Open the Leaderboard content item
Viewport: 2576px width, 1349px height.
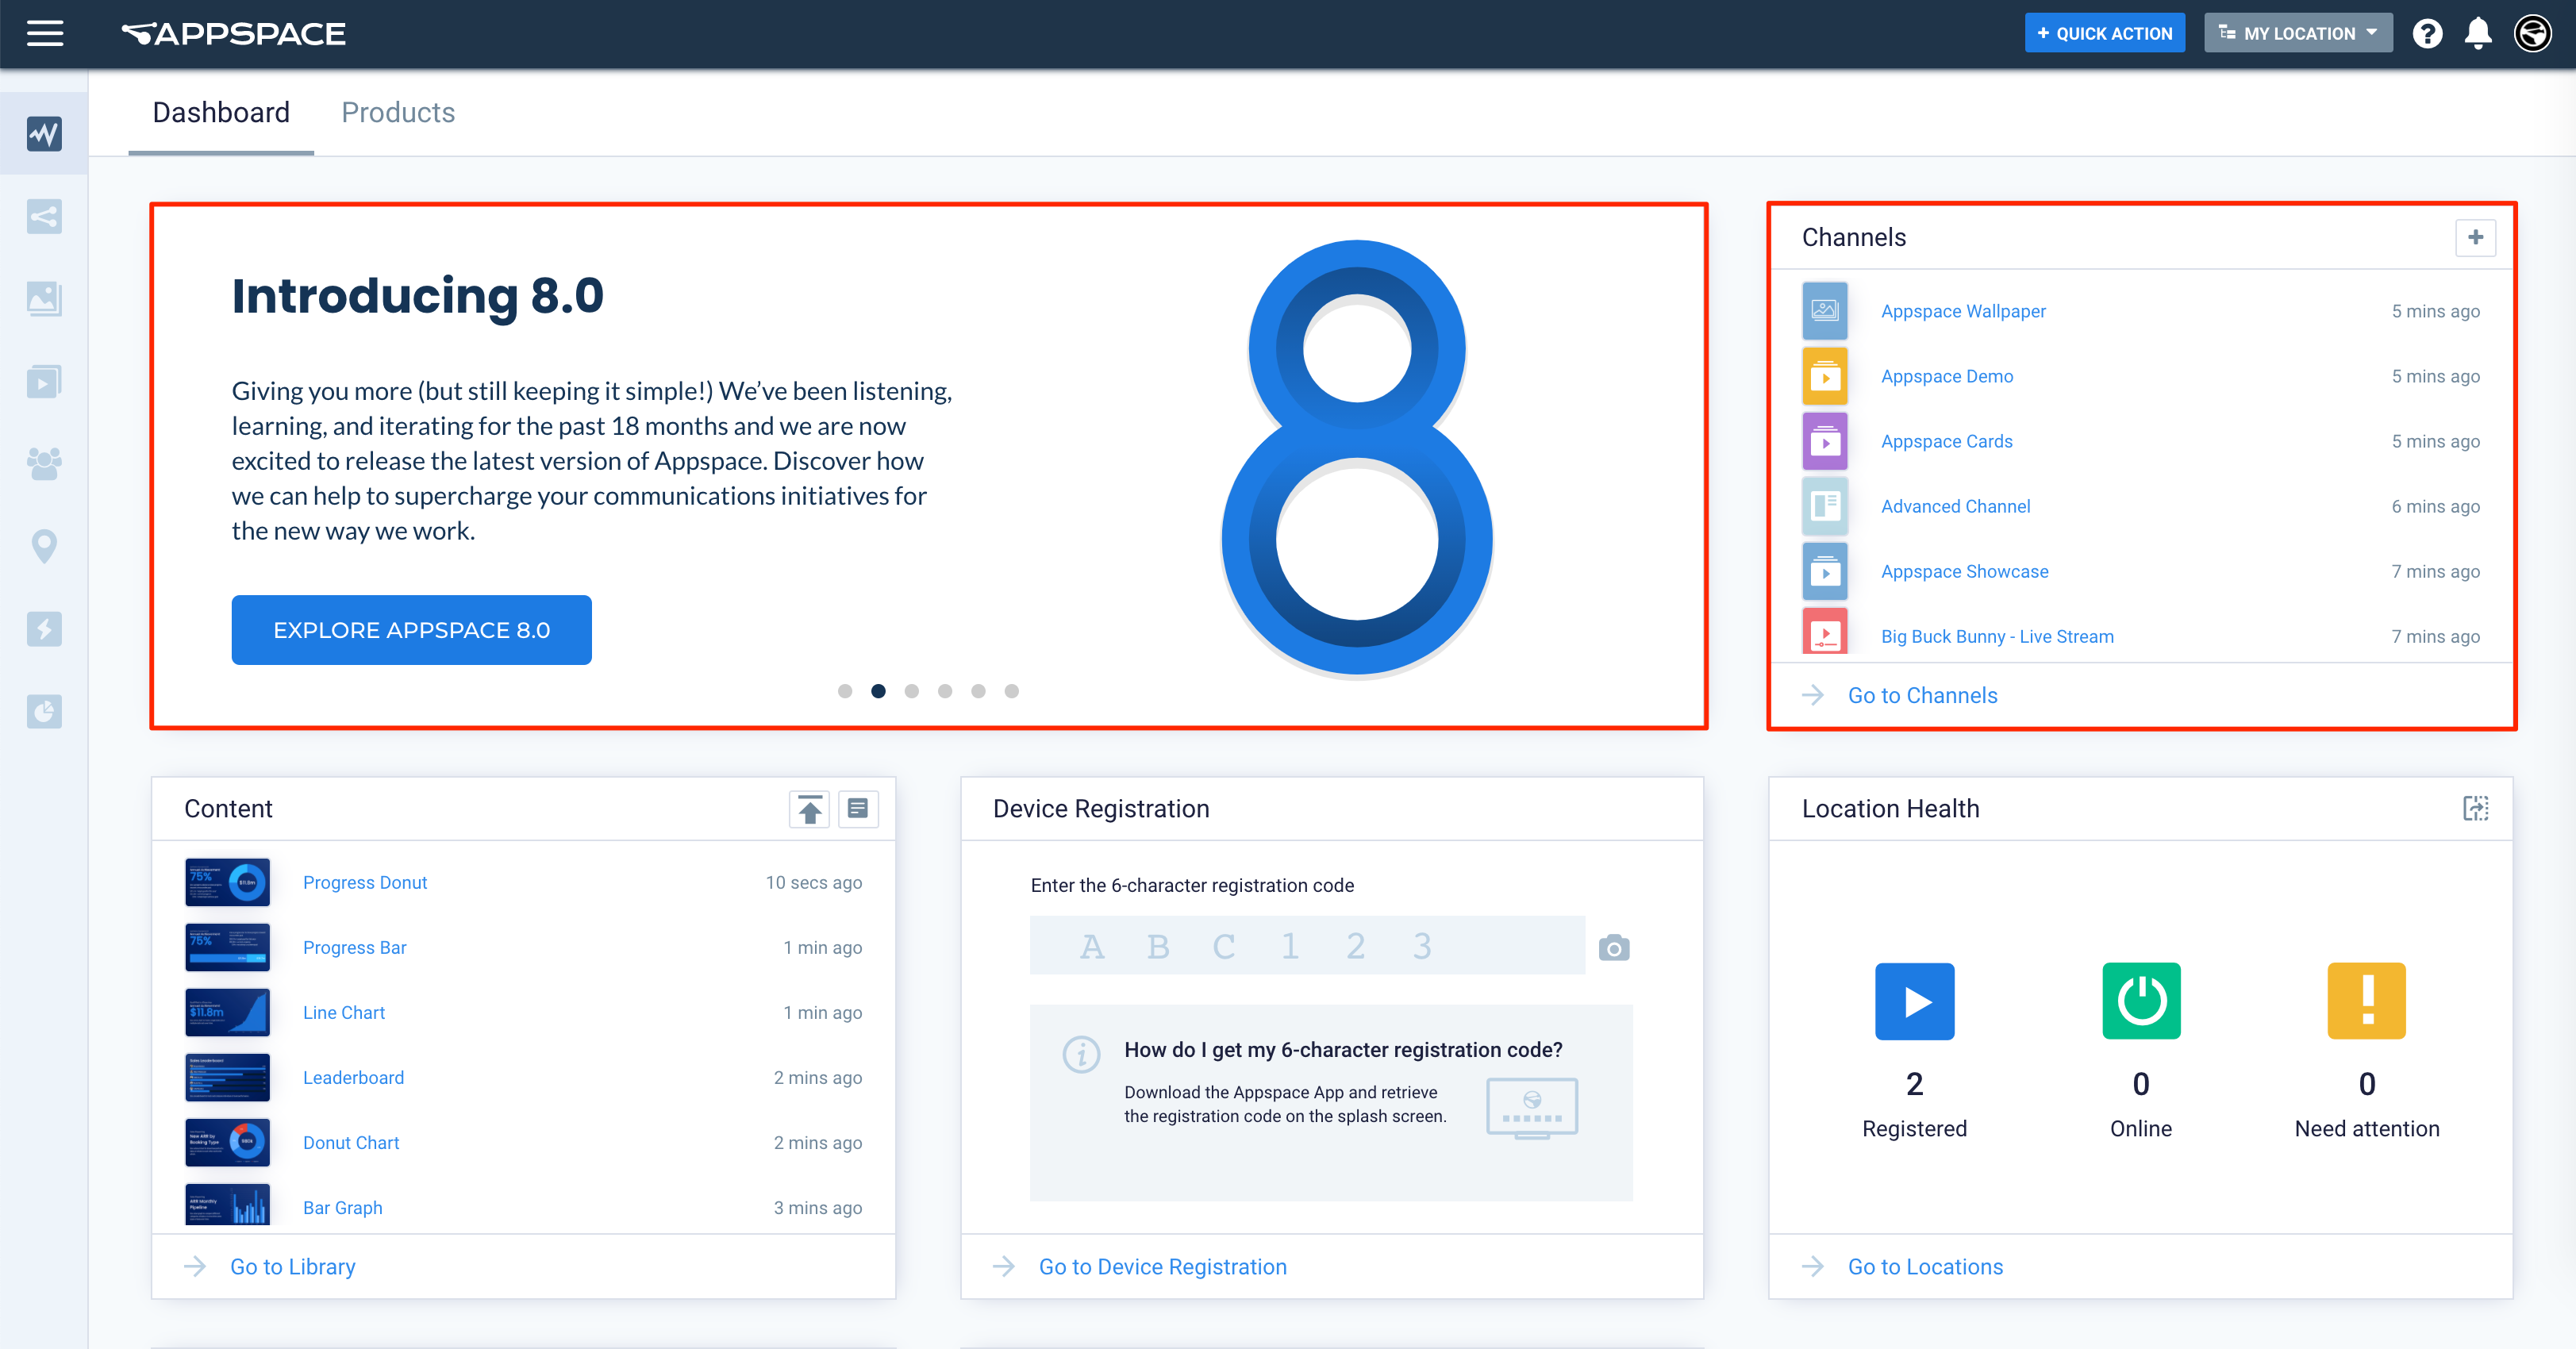[x=353, y=1077]
